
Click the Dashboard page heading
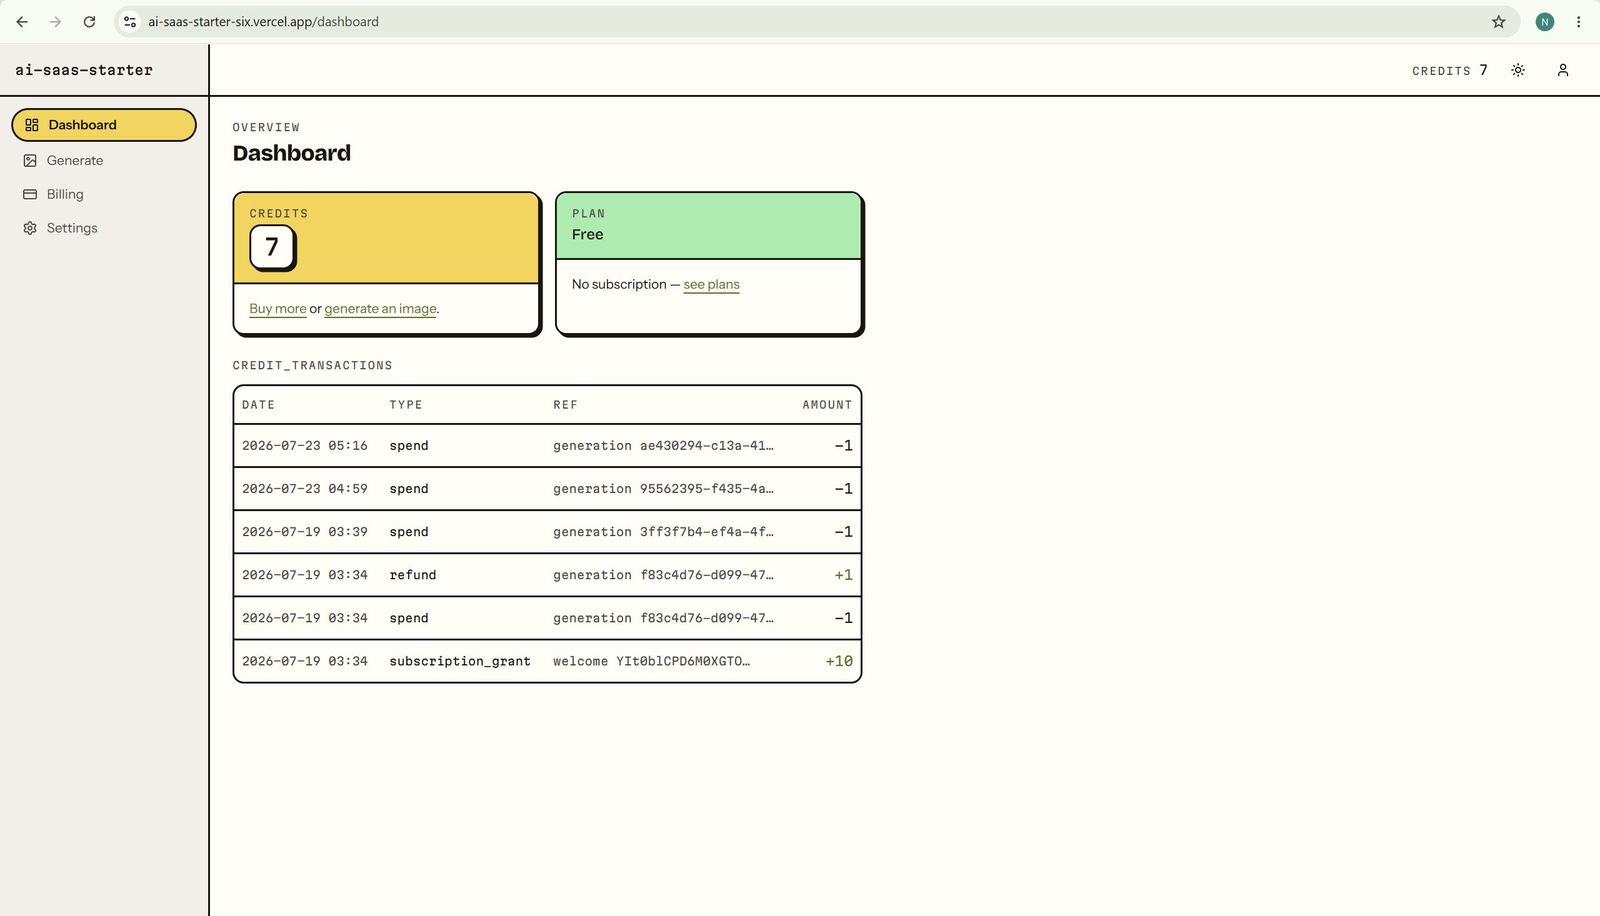point(292,153)
